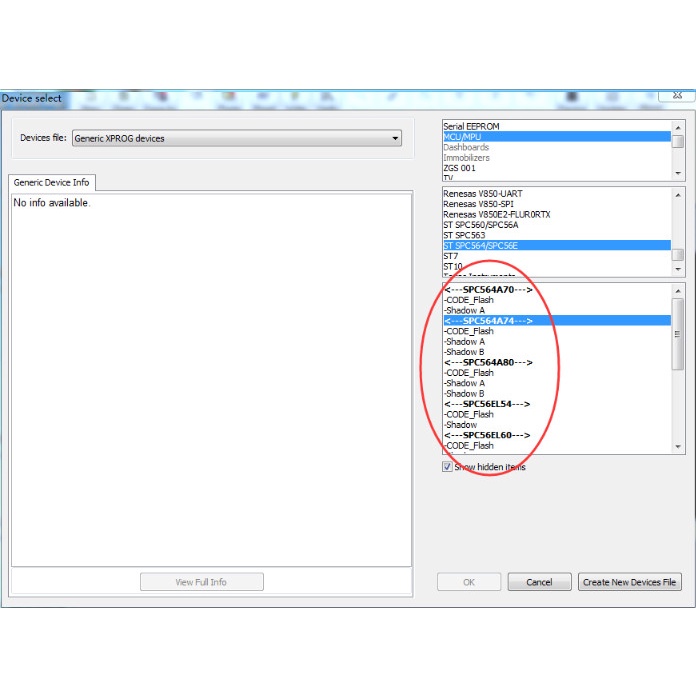
Task: Select the SPC56EL54 device entry
Action: [x=487, y=404]
